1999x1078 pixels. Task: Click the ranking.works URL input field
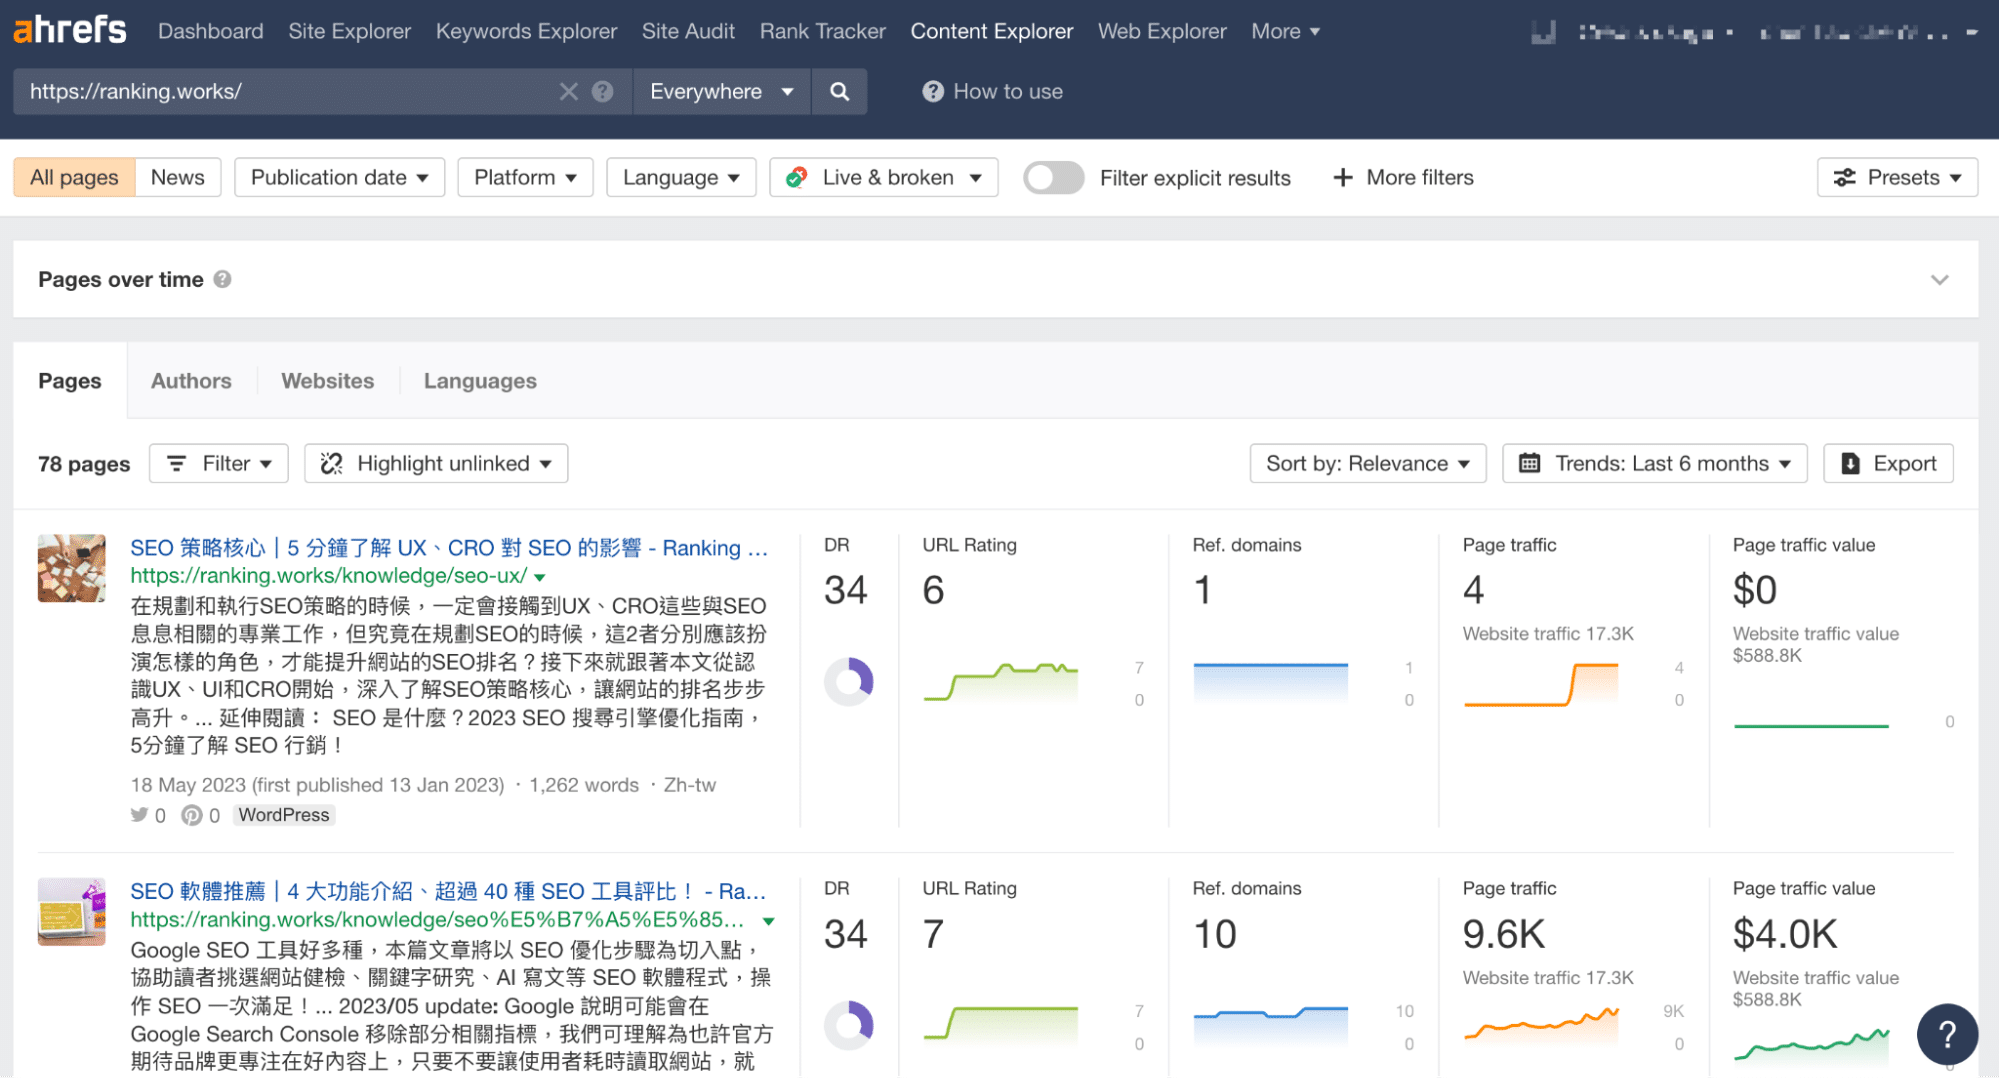(285, 91)
